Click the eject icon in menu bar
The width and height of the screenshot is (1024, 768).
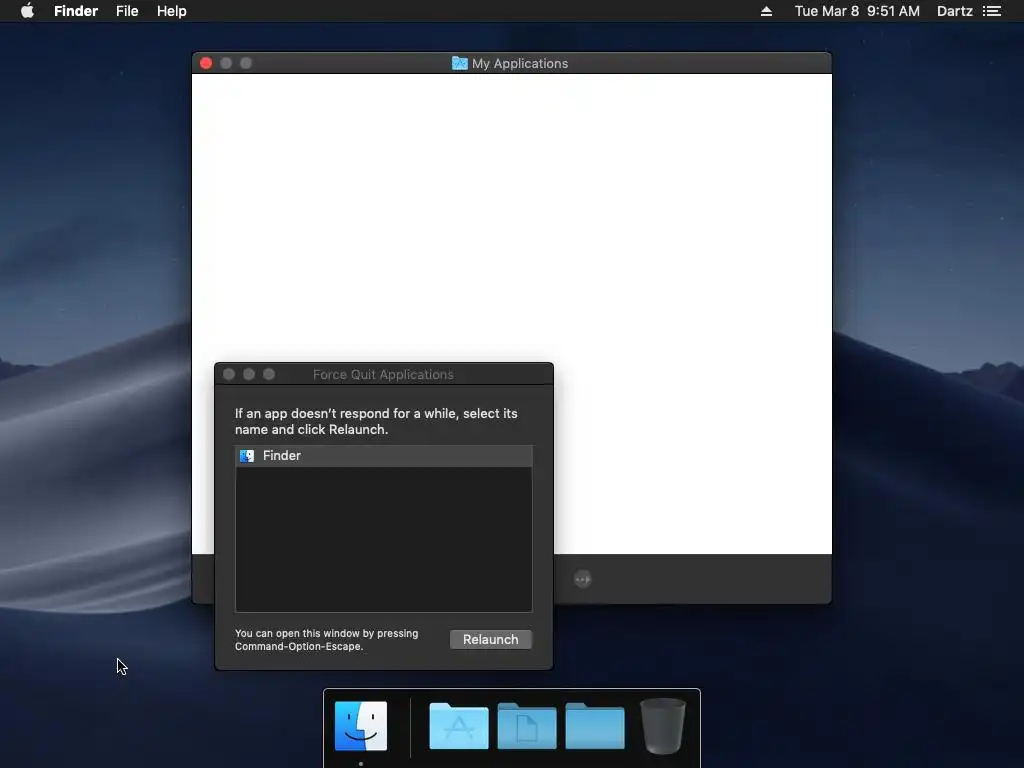pos(766,11)
